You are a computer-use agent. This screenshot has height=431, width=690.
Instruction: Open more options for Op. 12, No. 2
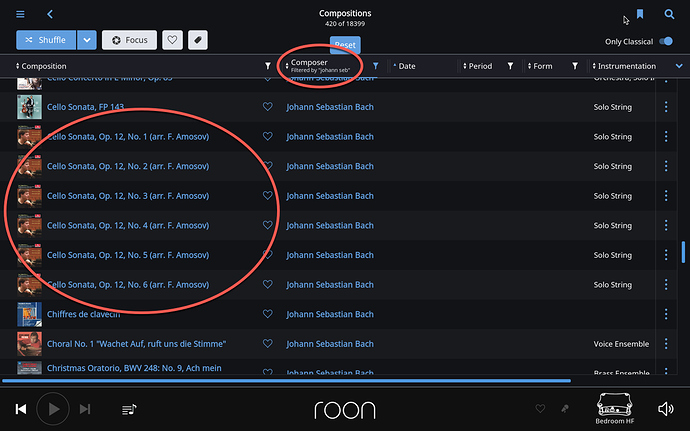(666, 166)
